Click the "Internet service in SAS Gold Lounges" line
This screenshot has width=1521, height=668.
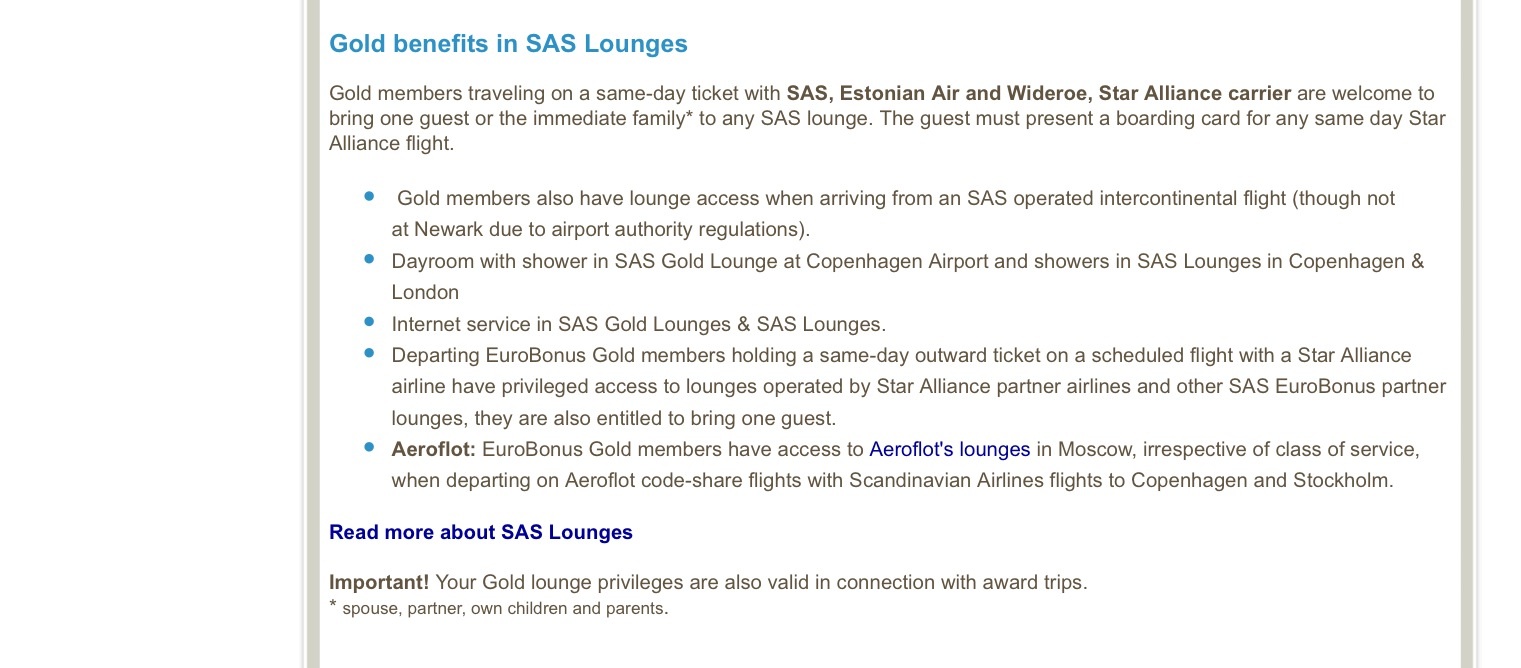pos(638,324)
